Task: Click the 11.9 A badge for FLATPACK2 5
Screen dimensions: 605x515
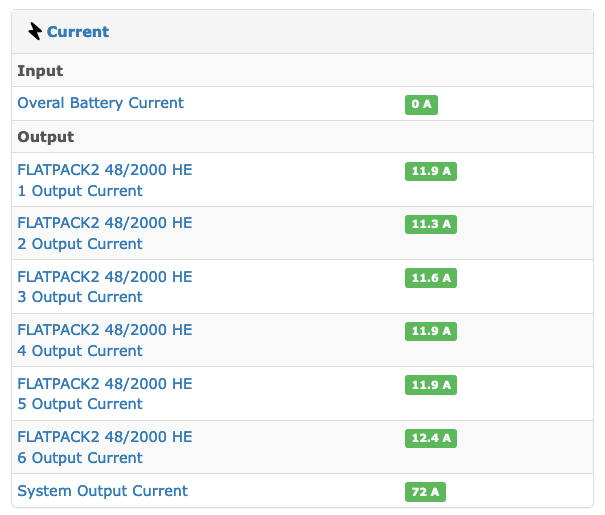Action: click(431, 385)
